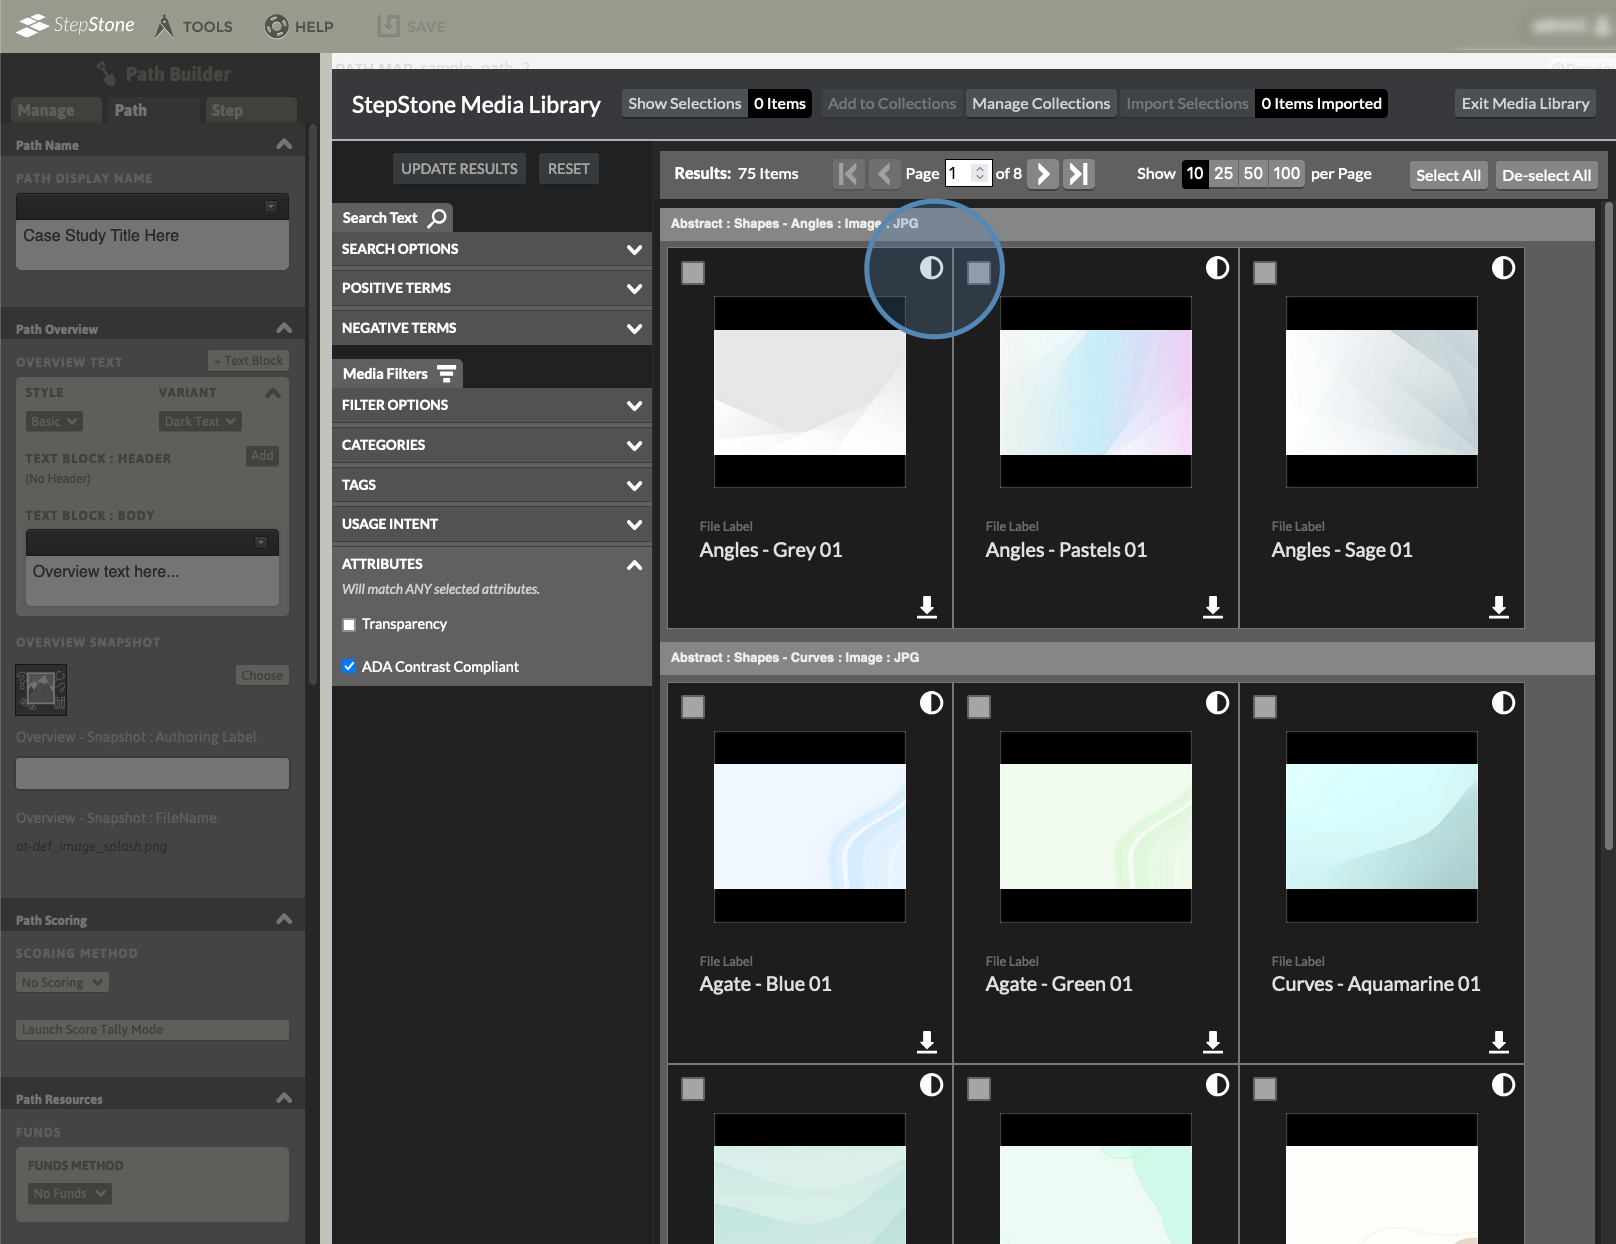Click the results list vertical scrollbar
This screenshot has width=1616, height=1244.
(x=1609, y=525)
